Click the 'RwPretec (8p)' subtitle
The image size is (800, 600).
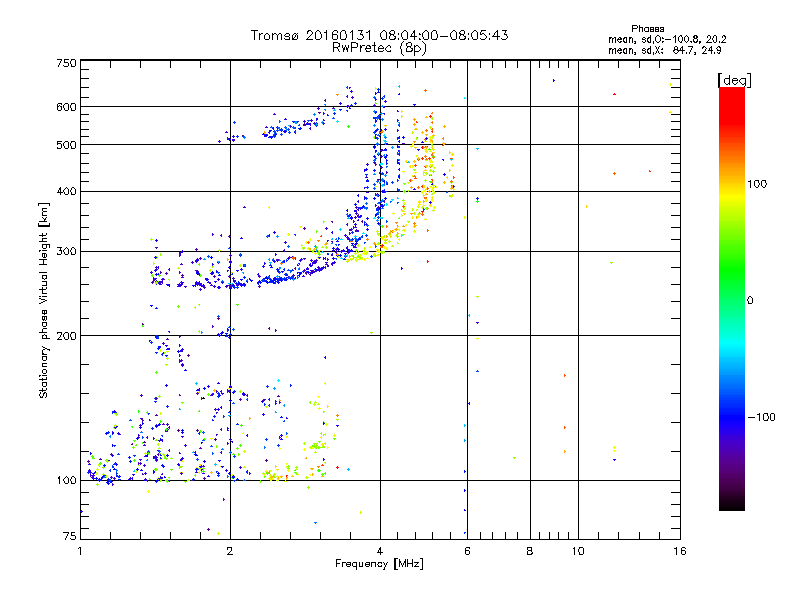coord(379,48)
